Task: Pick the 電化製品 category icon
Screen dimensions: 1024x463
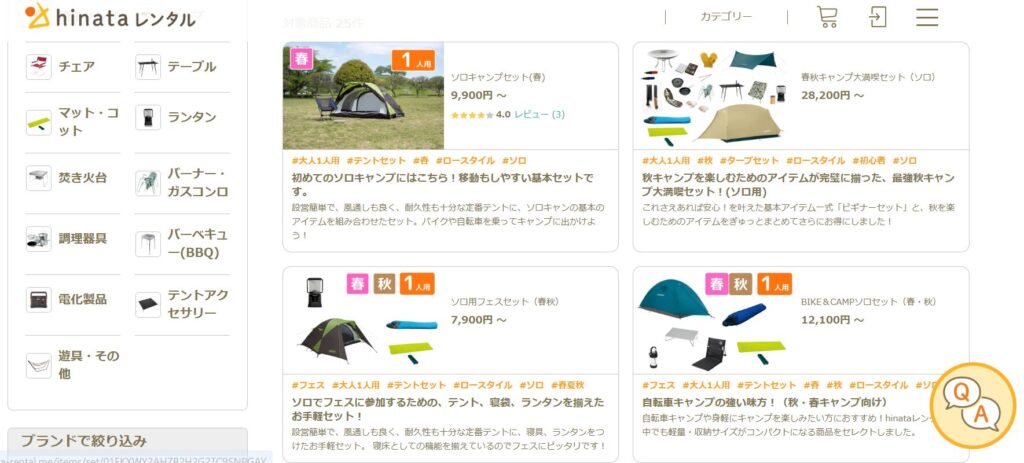Action: [x=39, y=299]
